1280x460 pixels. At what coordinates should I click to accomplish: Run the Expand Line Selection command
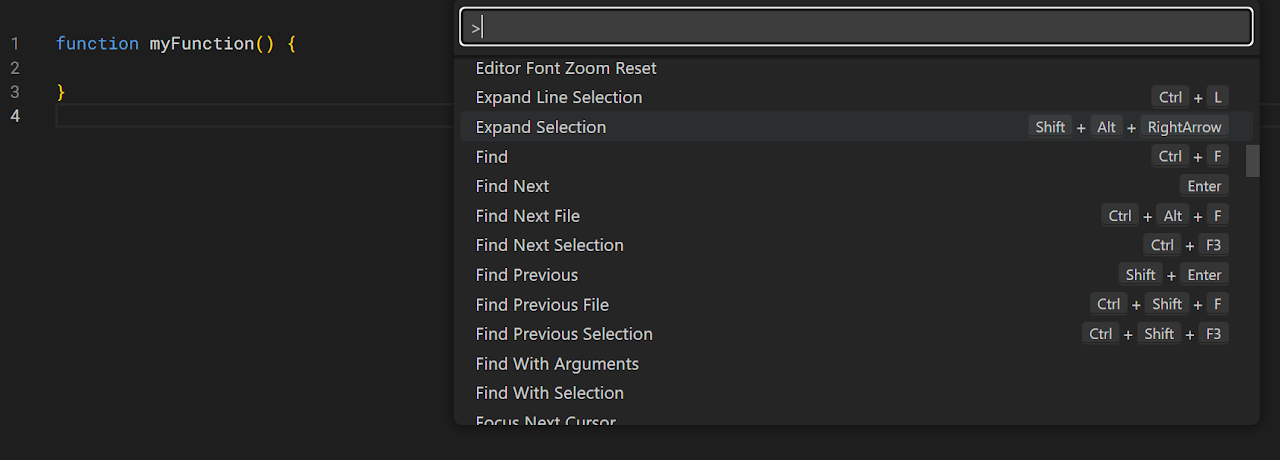pos(559,97)
